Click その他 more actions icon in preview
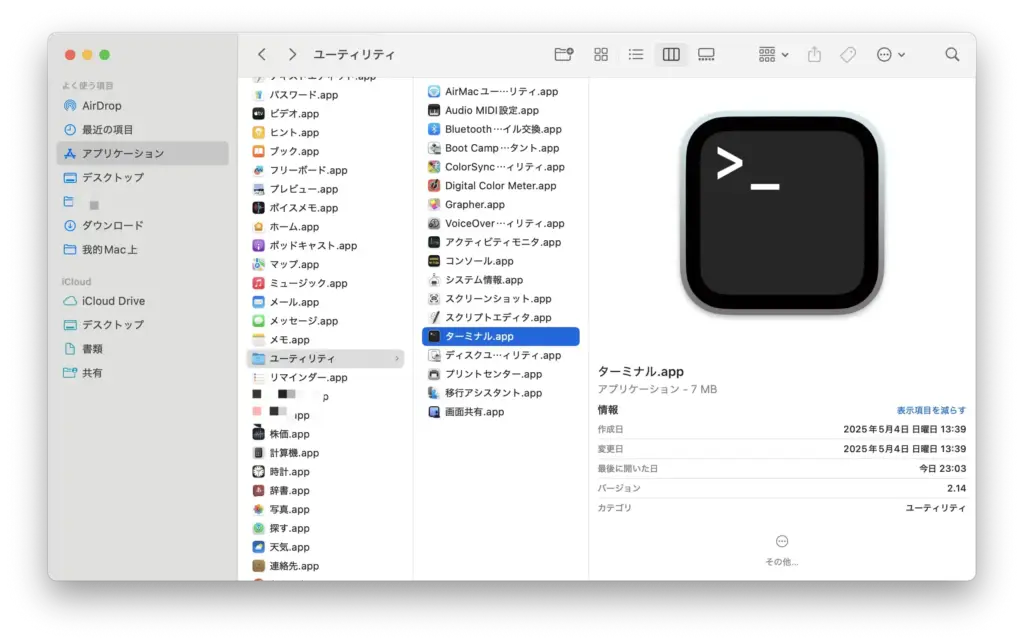This screenshot has width=1024, height=644. click(782, 541)
